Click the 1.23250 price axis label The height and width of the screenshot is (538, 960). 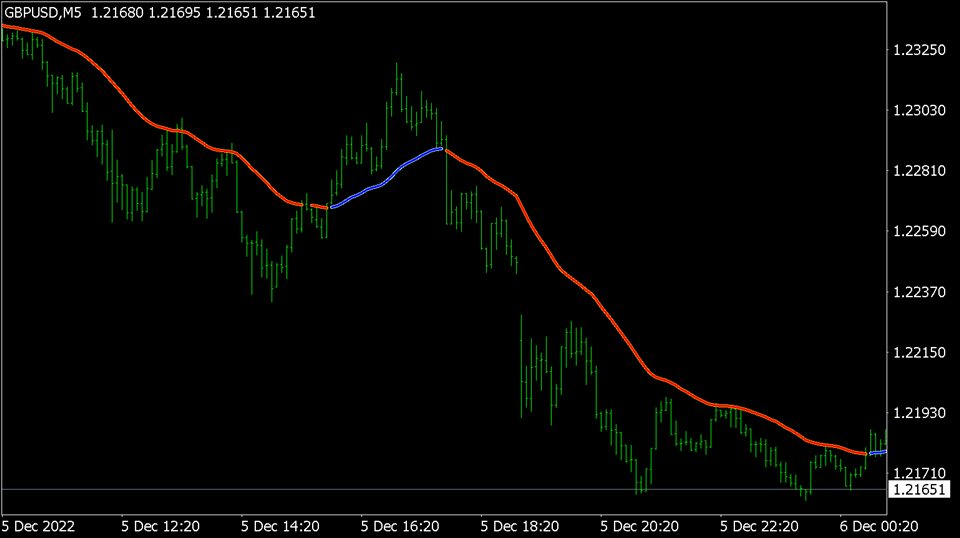tap(919, 50)
